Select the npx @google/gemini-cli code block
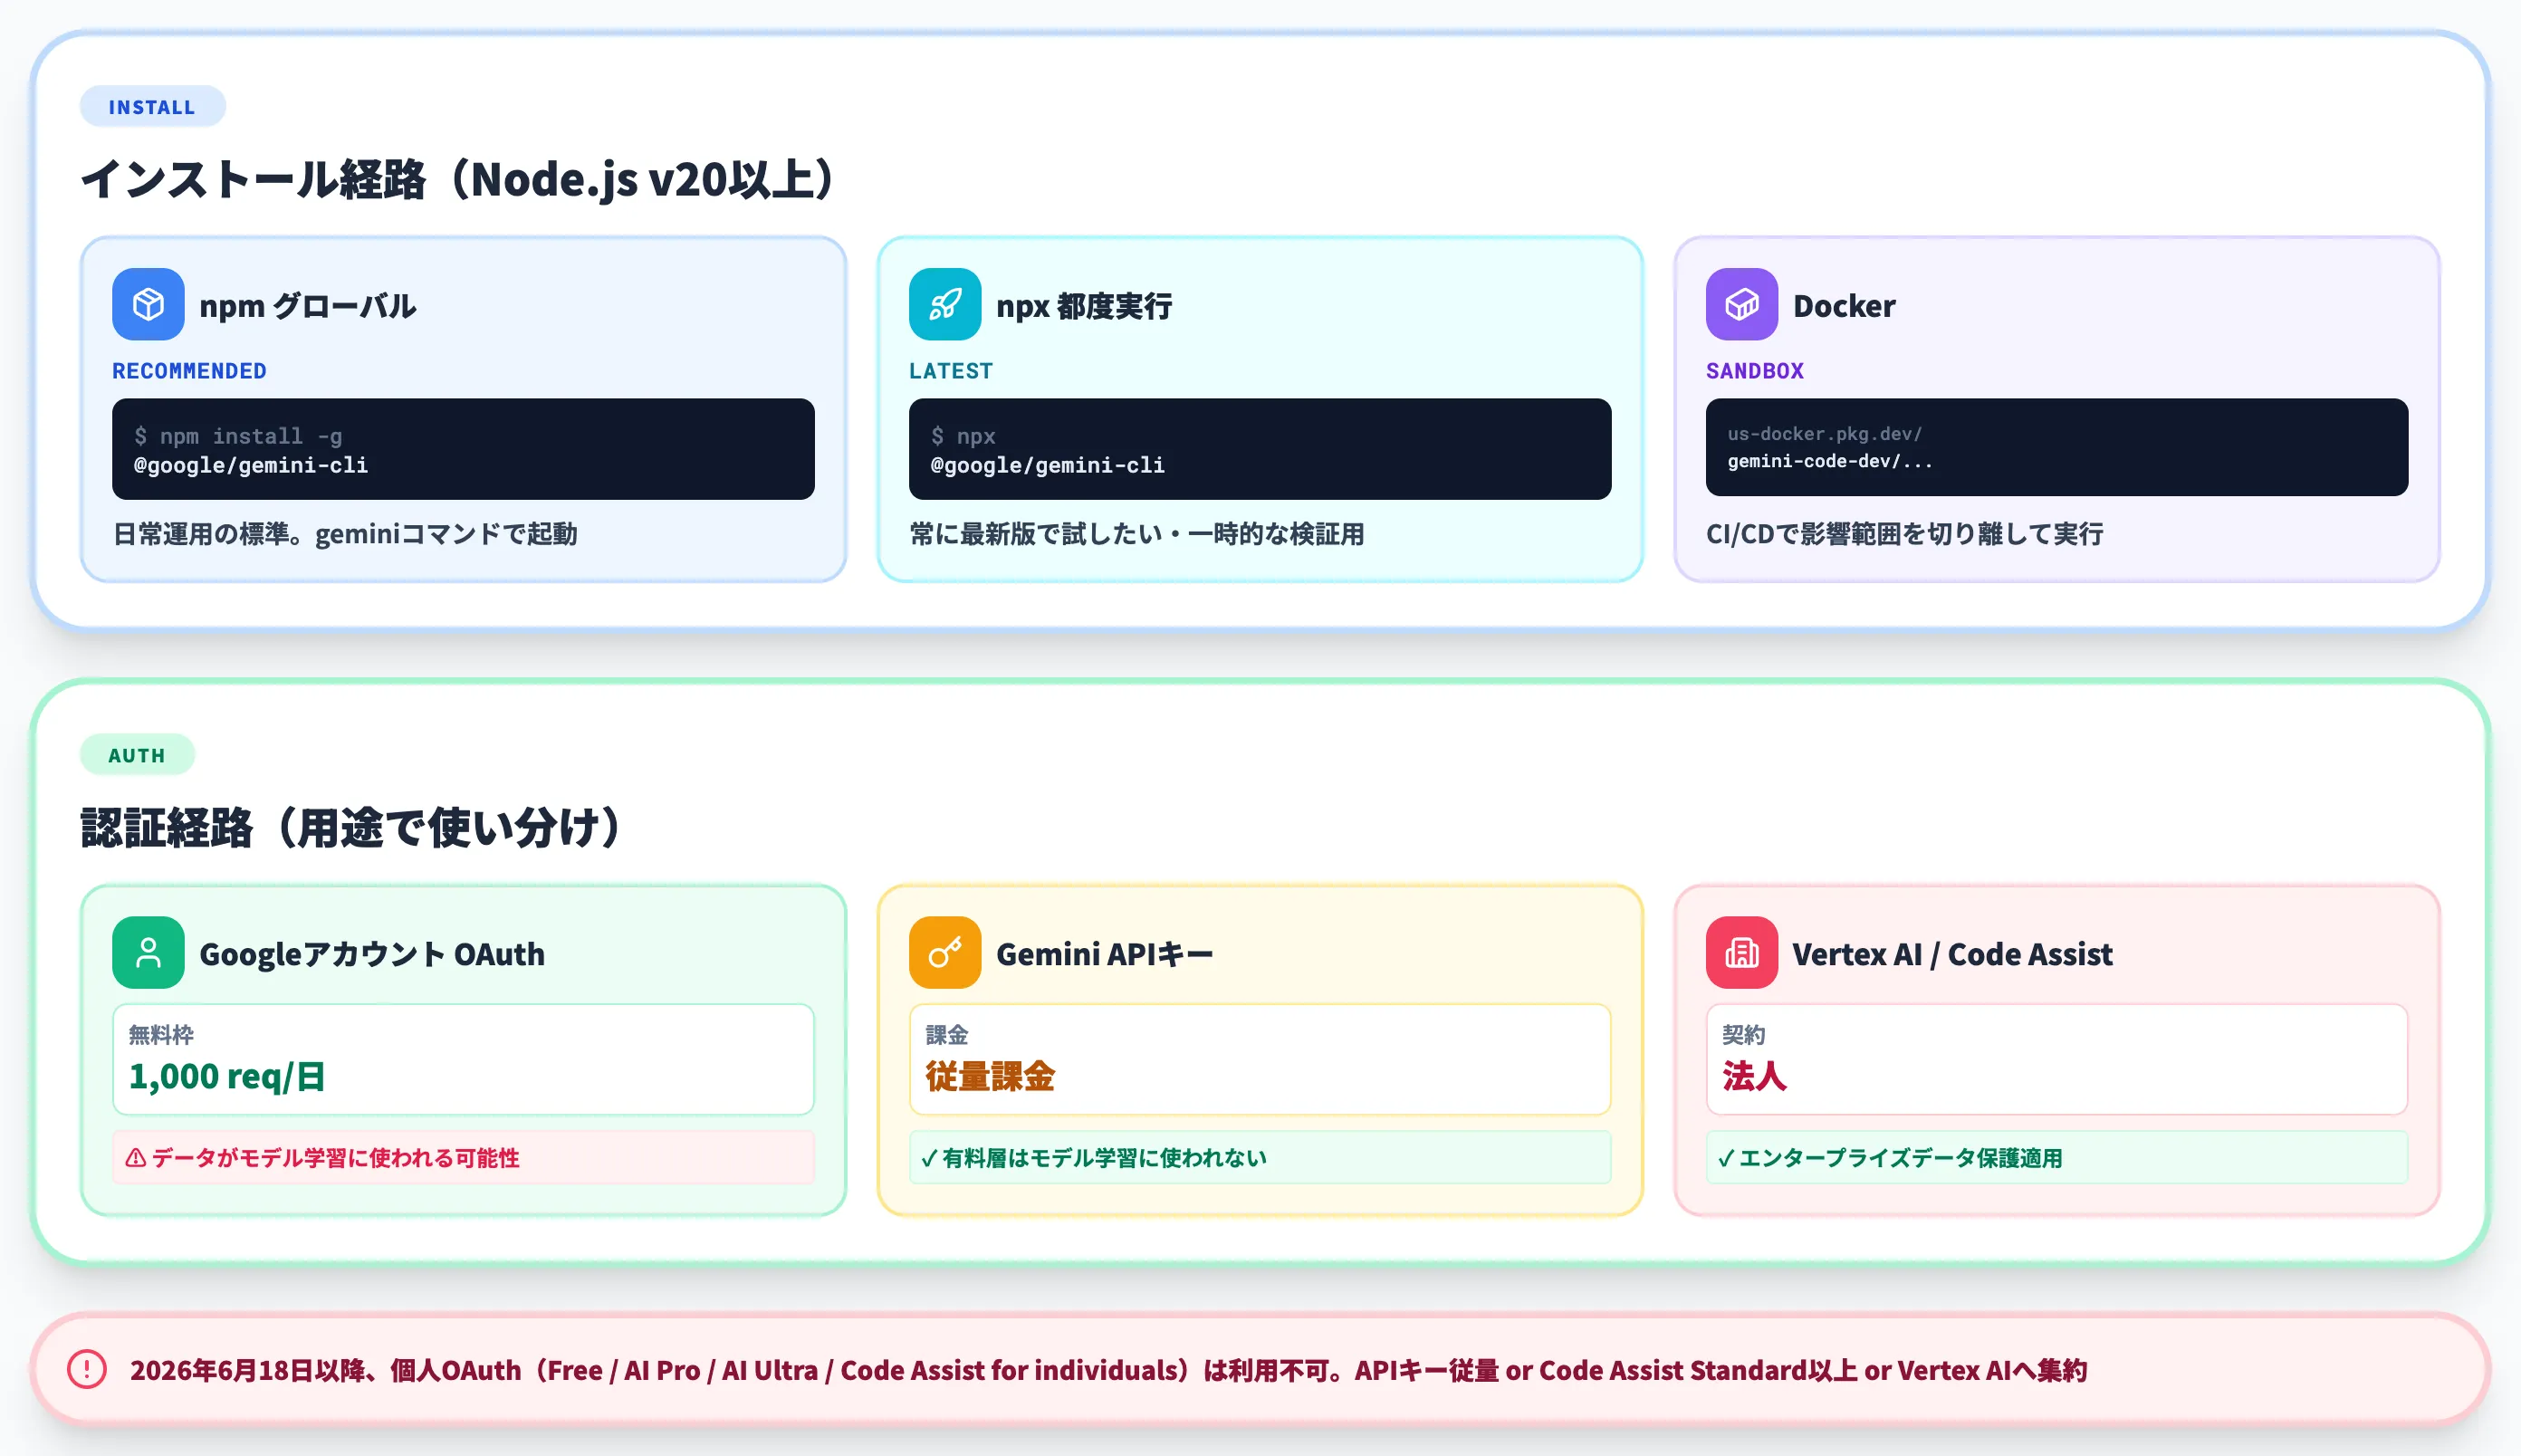The width and height of the screenshot is (2521, 1456). point(1260,449)
